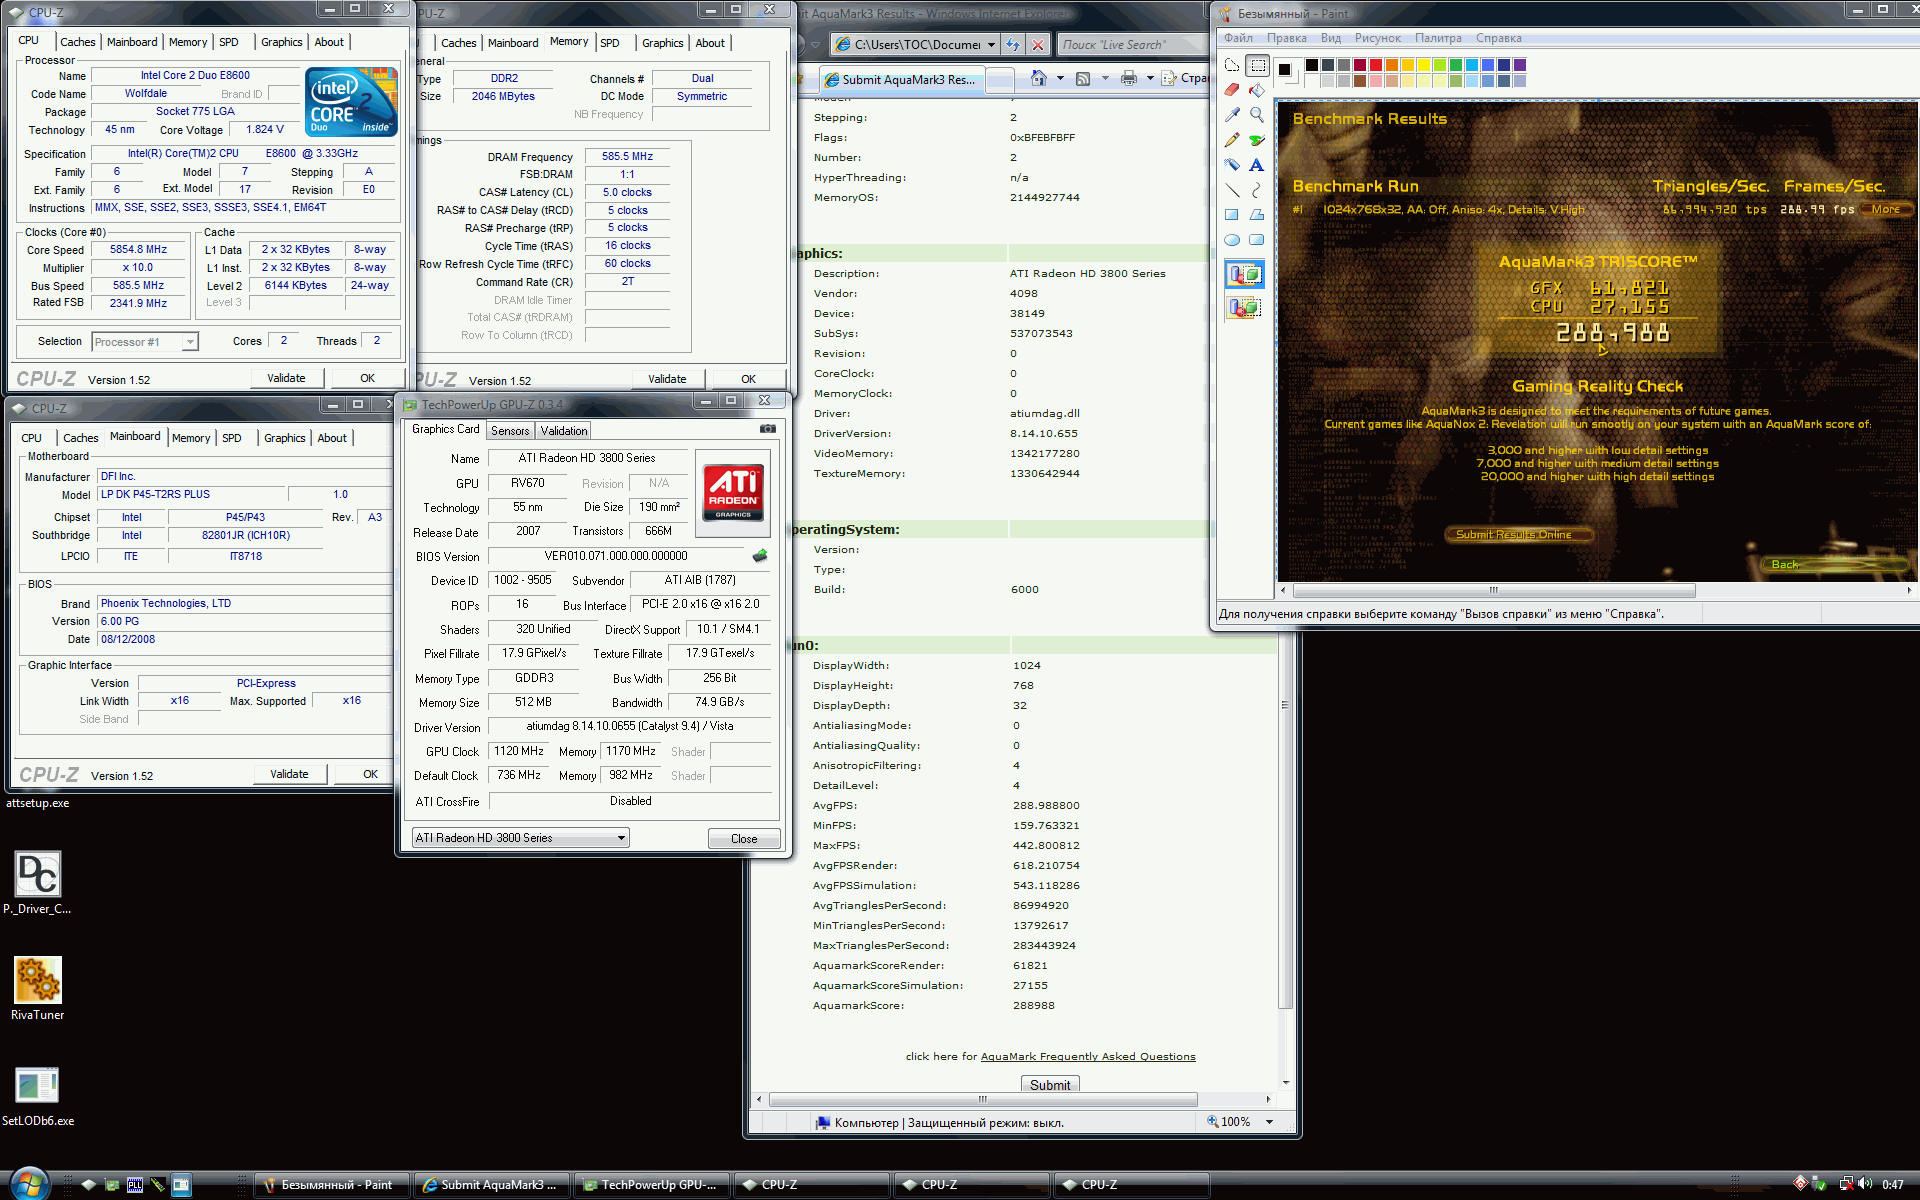Image resolution: width=1920 pixels, height=1200 pixels.
Task: Select the Rectangle shape tool
Action: point(1232,215)
